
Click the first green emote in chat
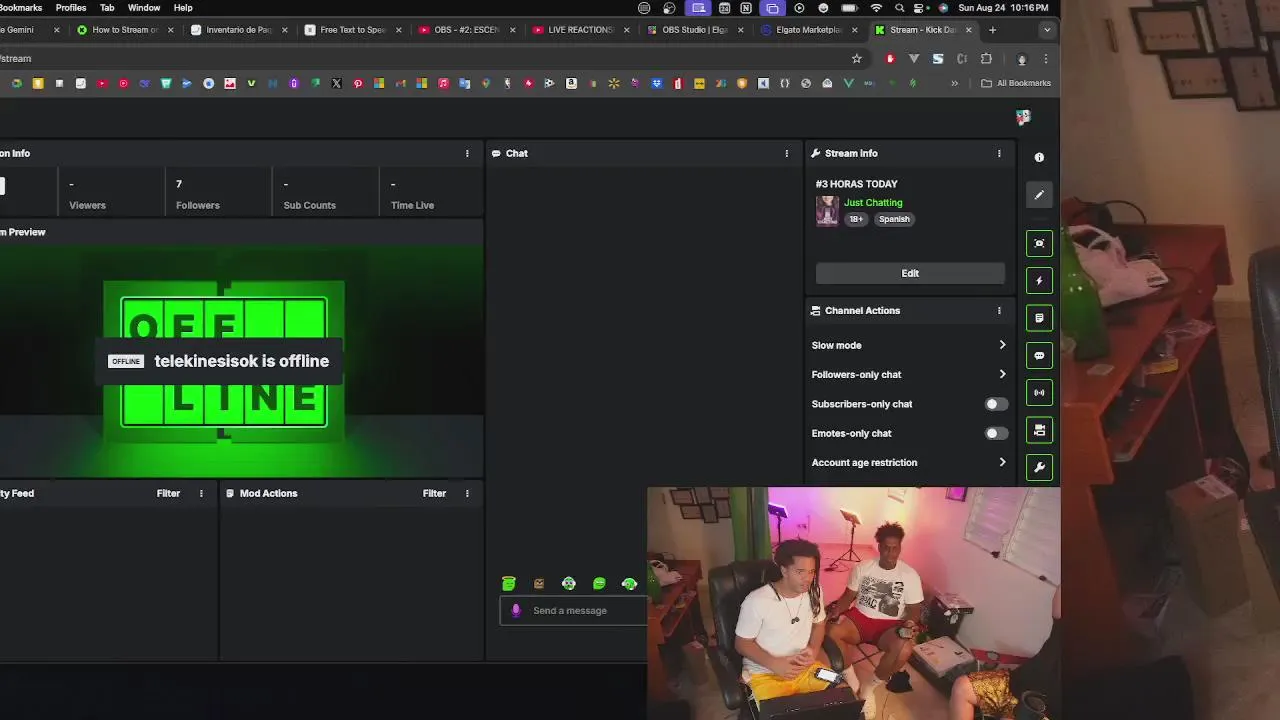tap(509, 584)
